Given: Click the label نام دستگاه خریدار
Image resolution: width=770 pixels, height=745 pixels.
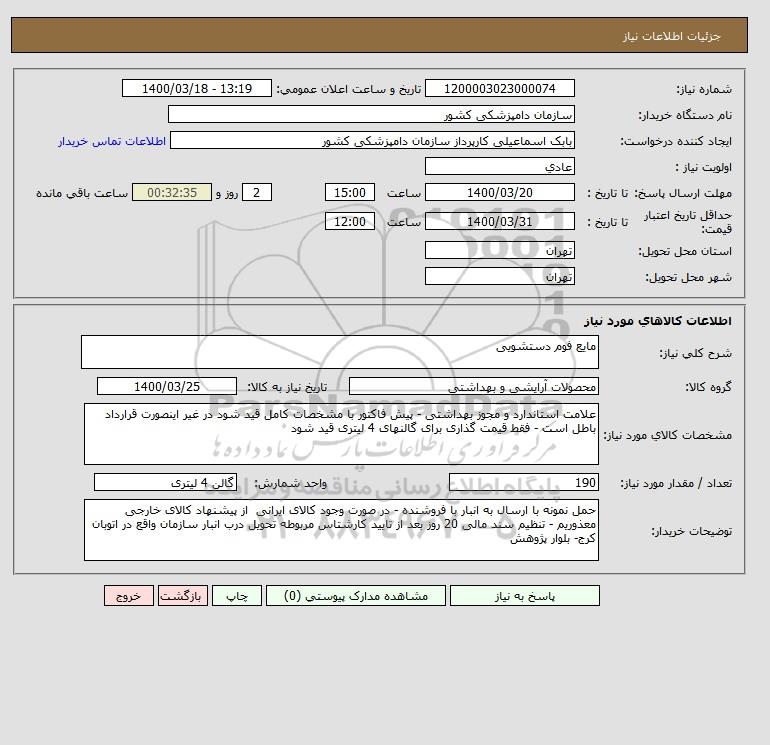Looking at the screenshot, I should pyautogui.click(x=685, y=115).
